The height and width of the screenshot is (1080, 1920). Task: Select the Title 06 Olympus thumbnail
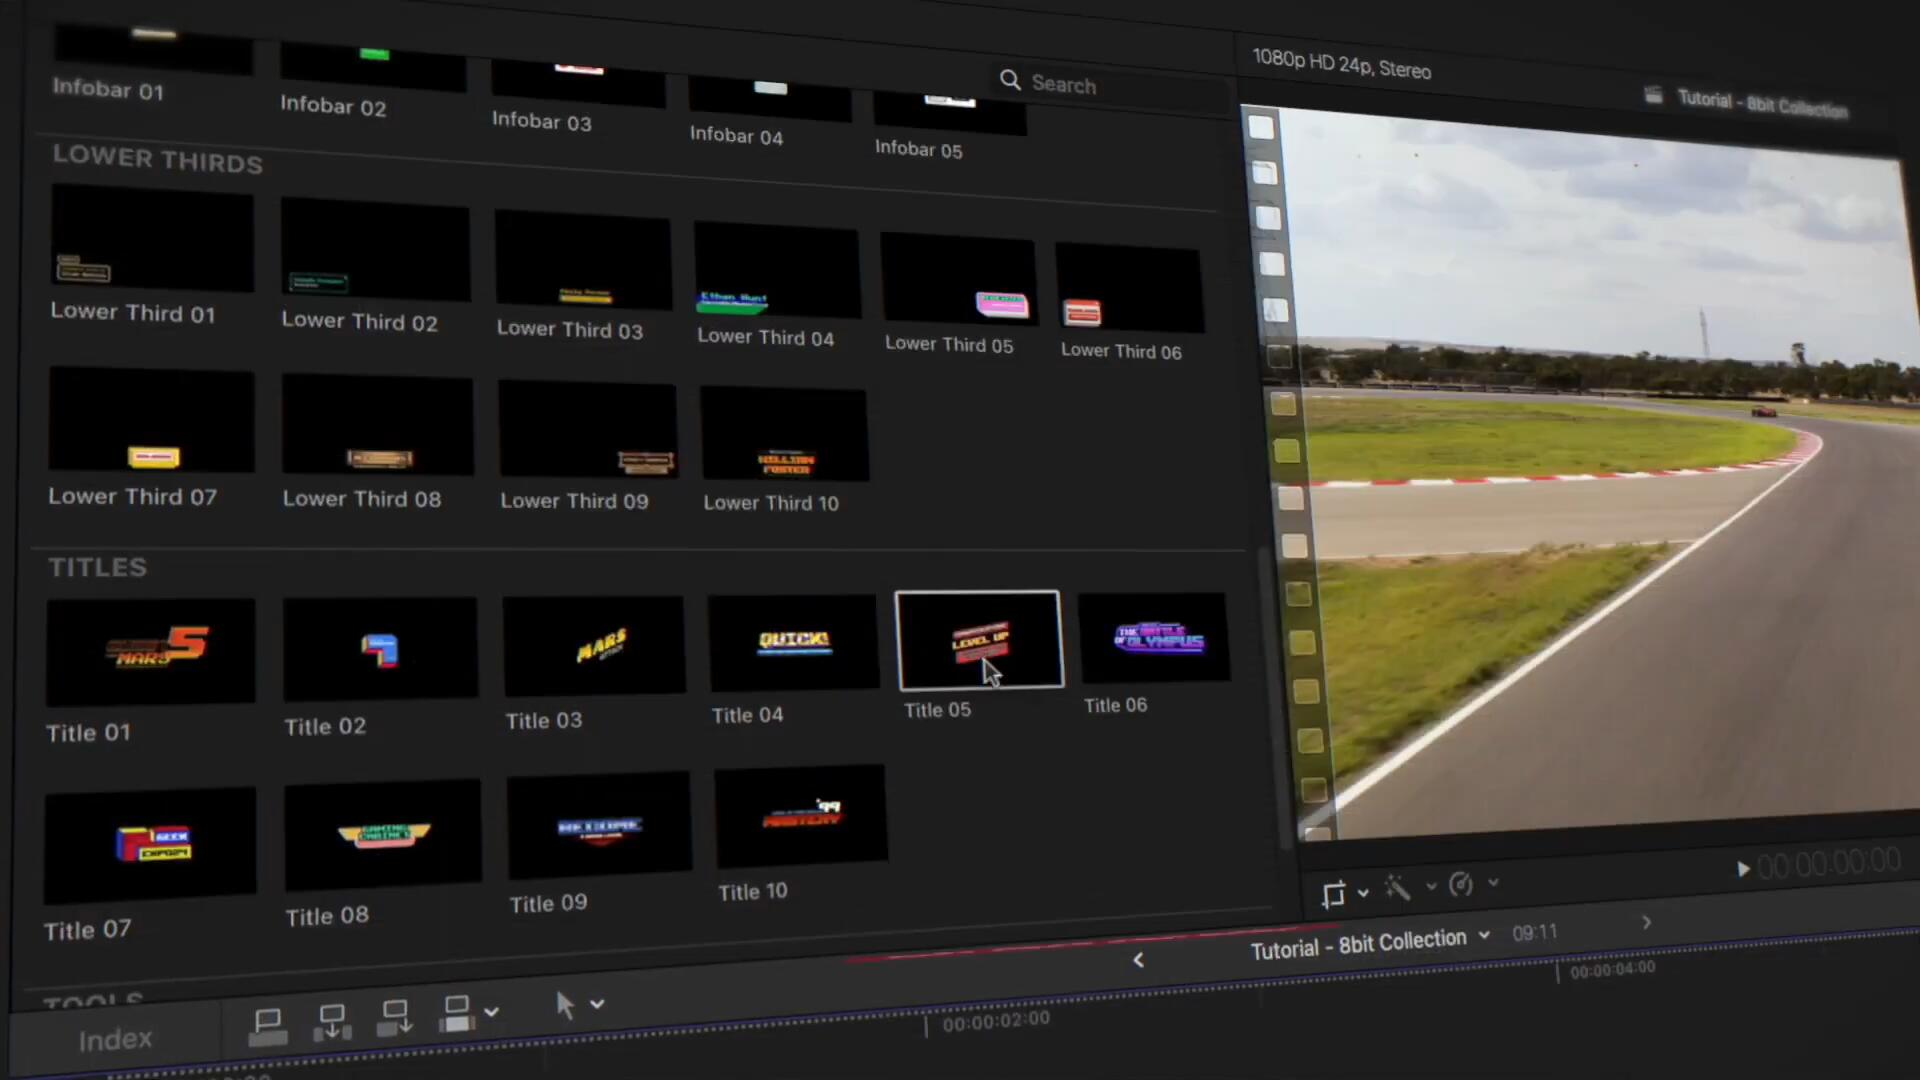pos(1155,638)
